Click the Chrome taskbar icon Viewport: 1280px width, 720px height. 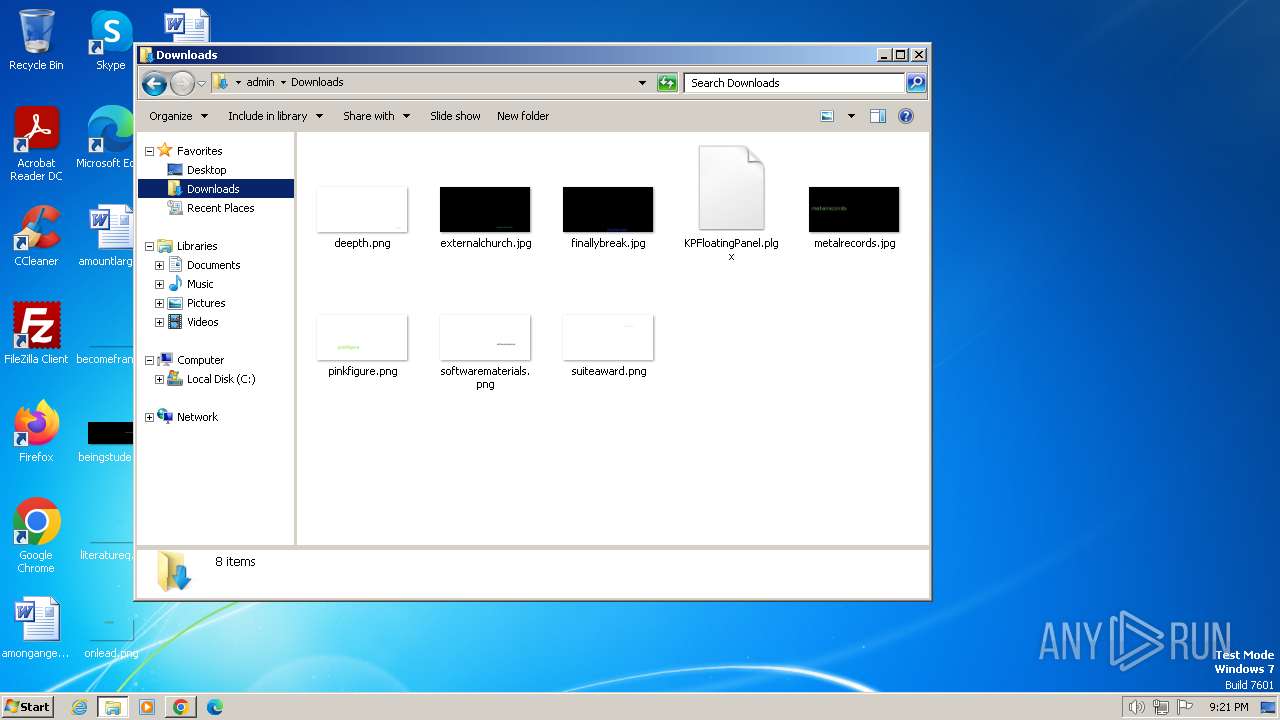(x=181, y=707)
